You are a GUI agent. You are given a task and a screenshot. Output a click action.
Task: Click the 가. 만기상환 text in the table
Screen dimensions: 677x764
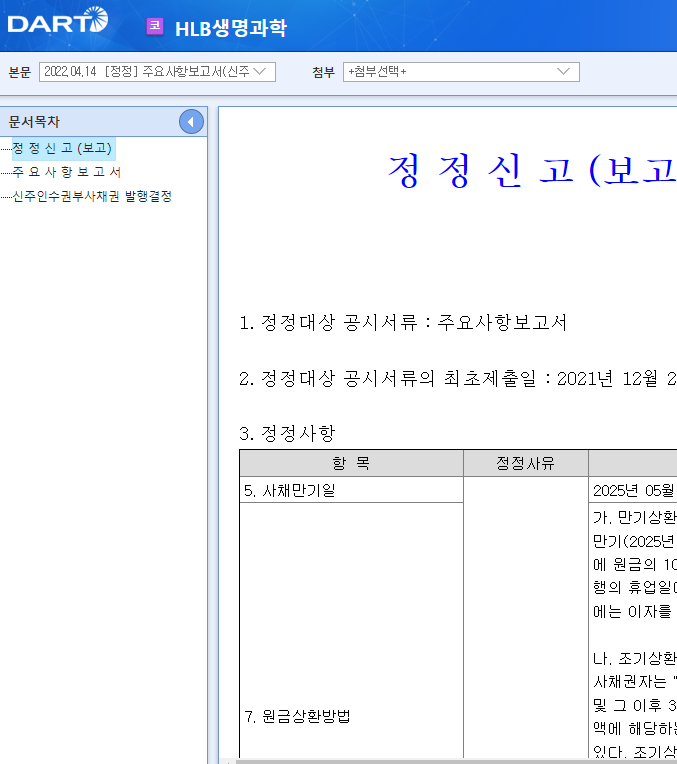point(635,517)
